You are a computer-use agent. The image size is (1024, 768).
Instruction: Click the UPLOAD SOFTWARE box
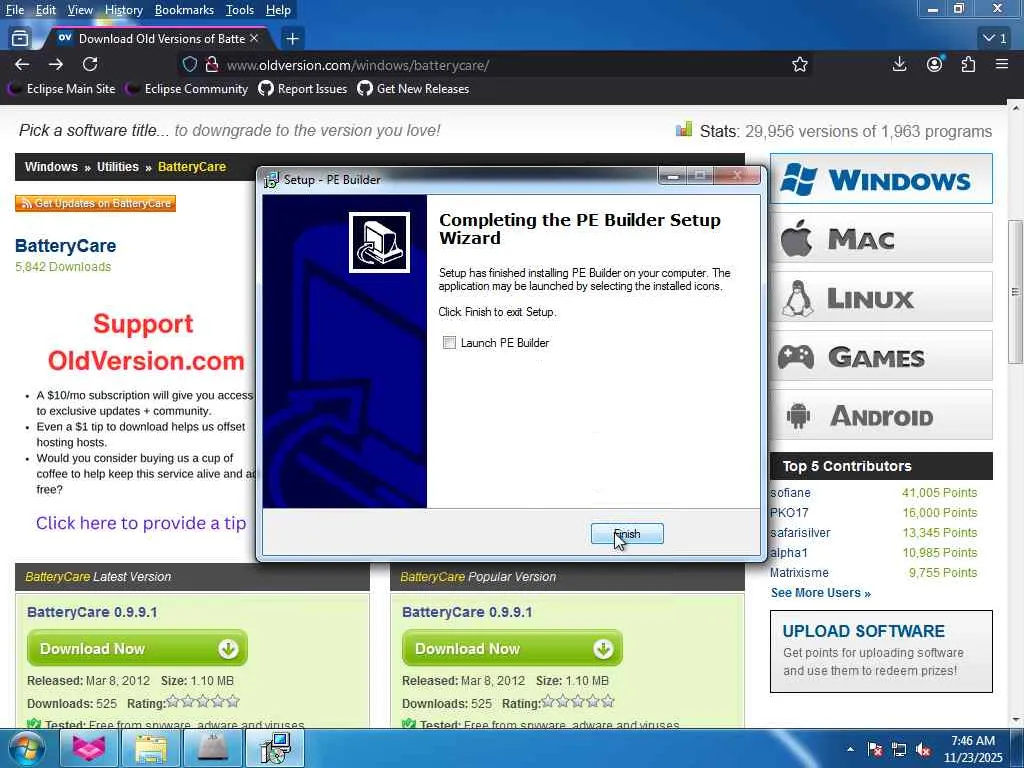click(x=881, y=651)
